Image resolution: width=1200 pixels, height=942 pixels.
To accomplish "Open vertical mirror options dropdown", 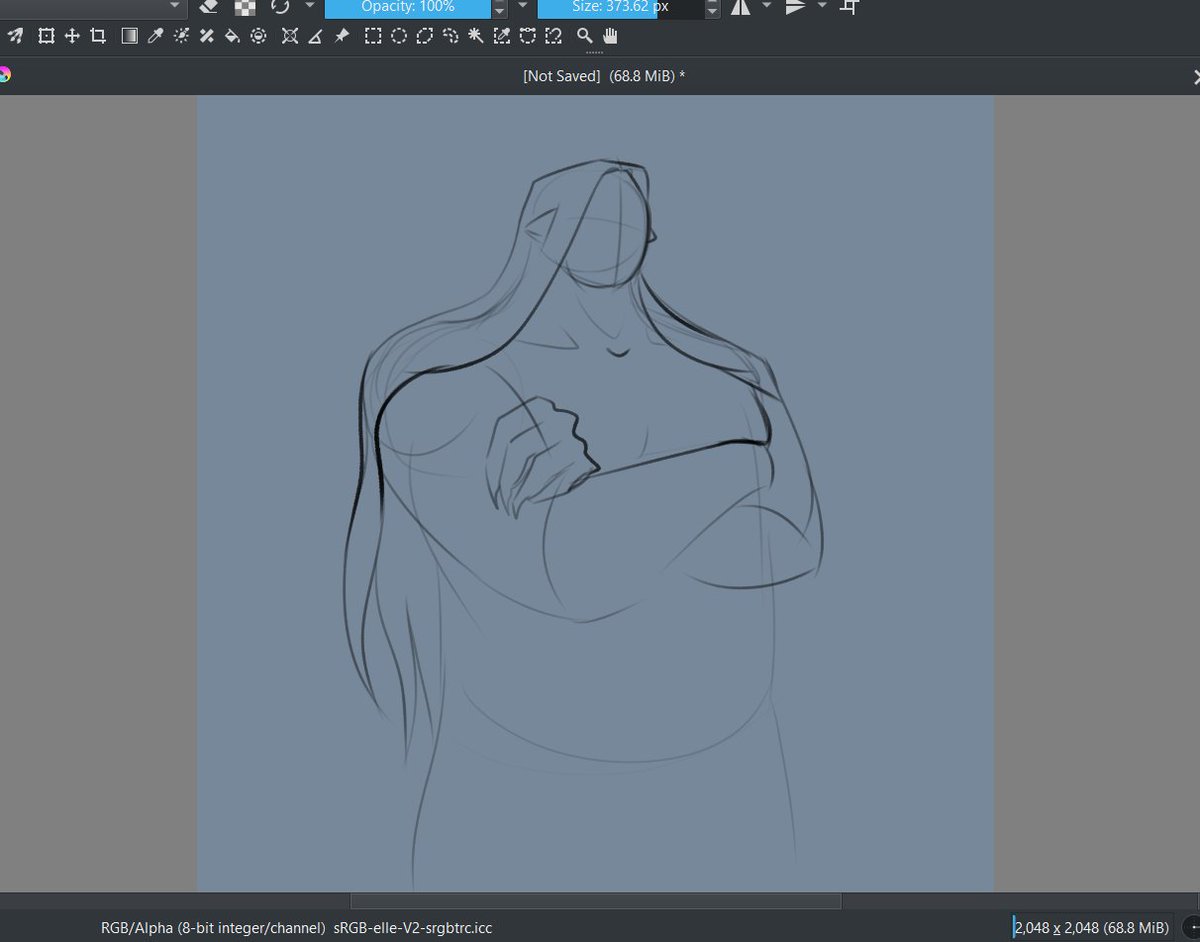I will [822, 6].
